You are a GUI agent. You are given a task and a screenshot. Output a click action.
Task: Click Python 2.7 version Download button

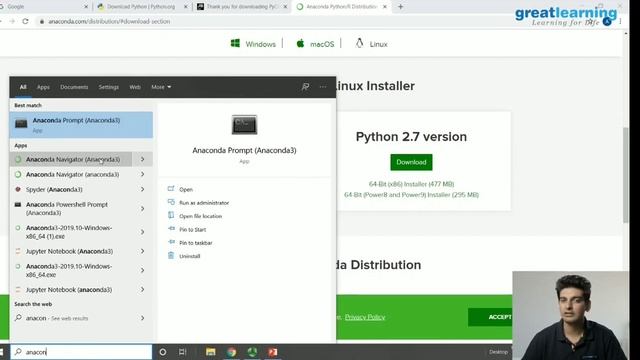411,162
